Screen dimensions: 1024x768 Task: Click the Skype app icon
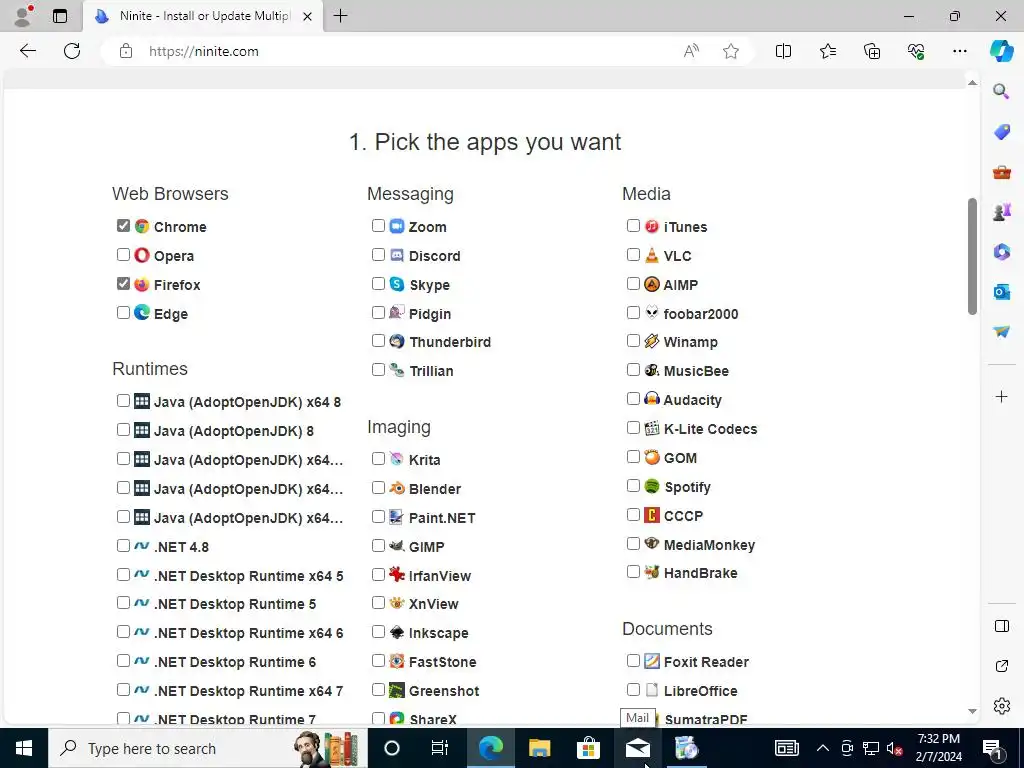point(397,284)
